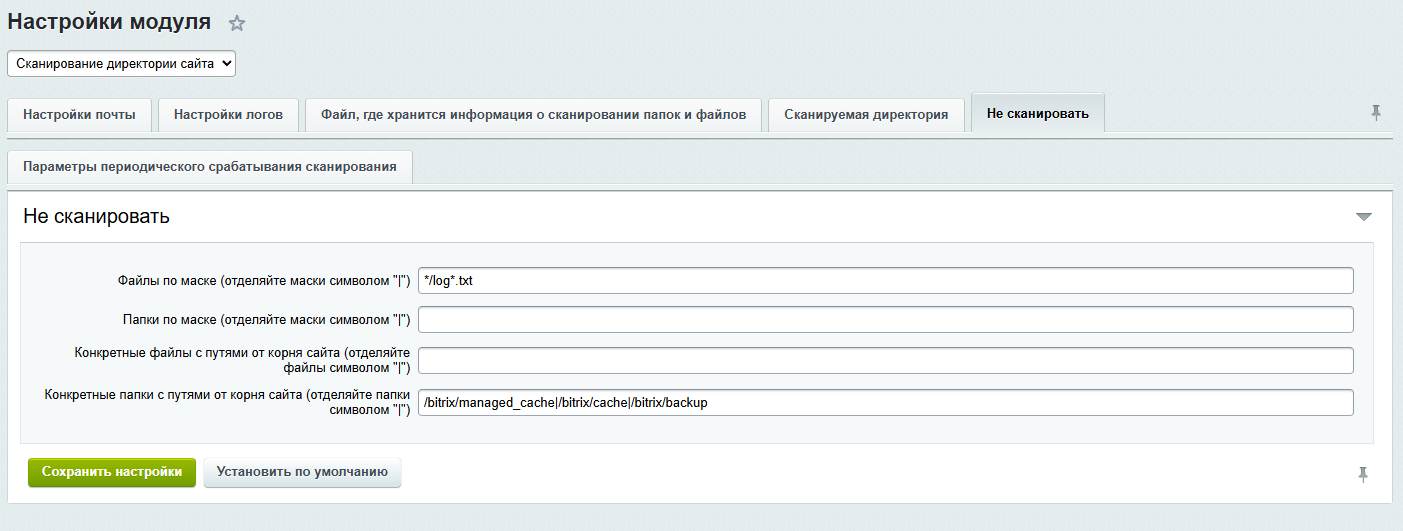Click the empty specific files path field
The width and height of the screenshot is (1403, 531).
click(x=885, y=361)
